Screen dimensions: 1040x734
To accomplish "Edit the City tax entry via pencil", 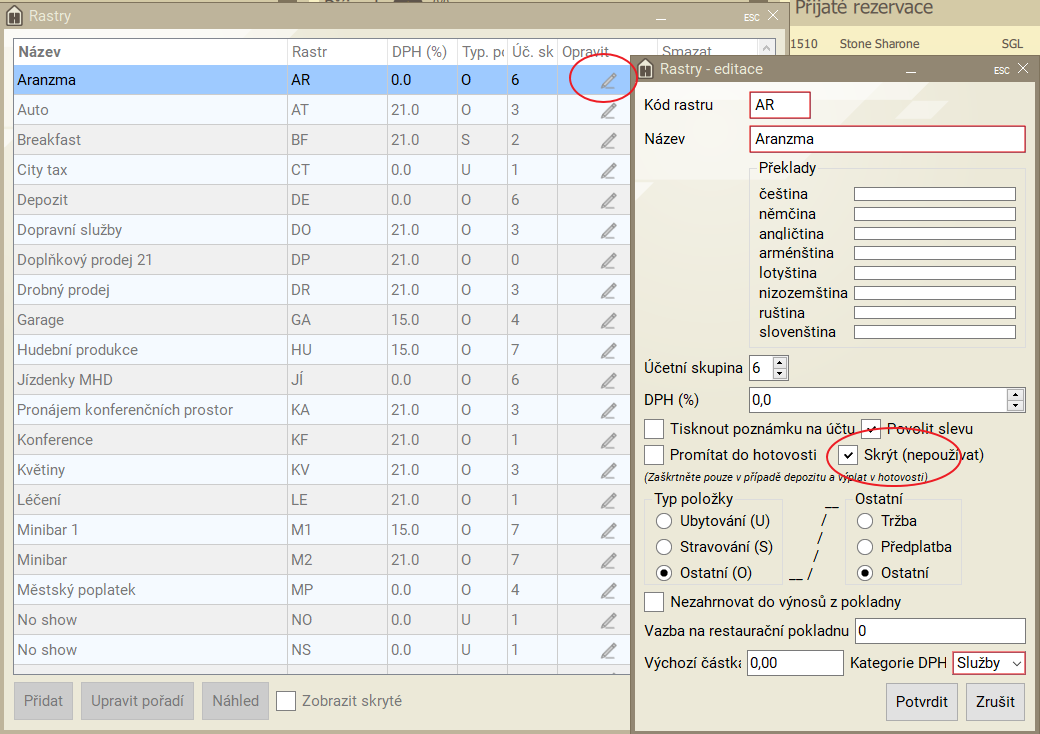I will click(608, 171).
